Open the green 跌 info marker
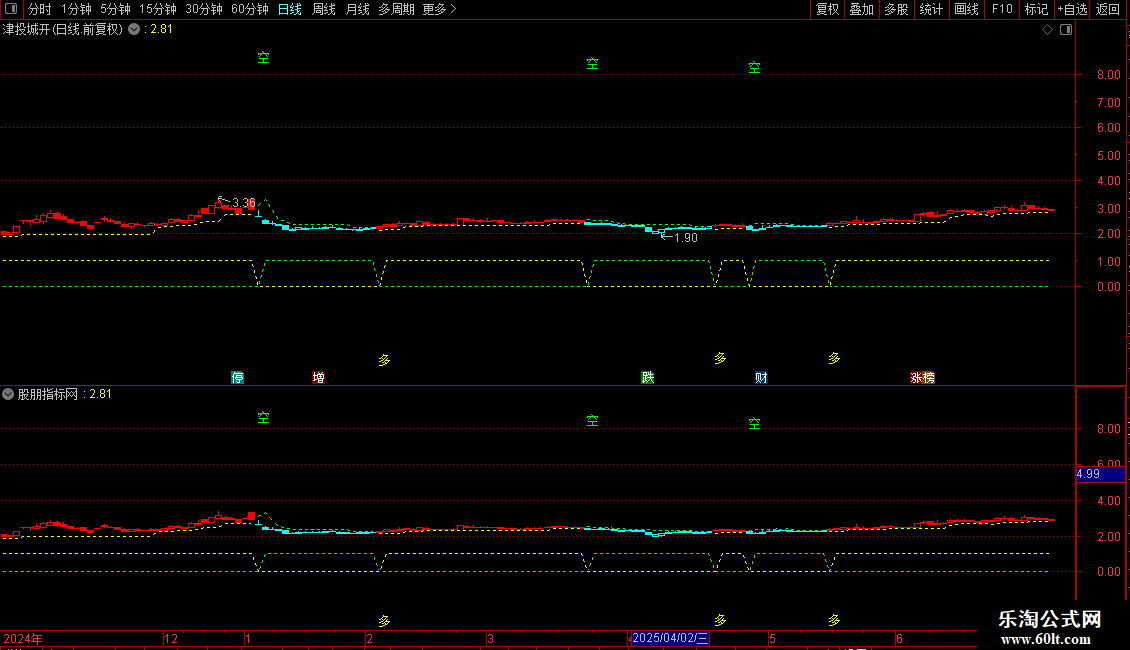This screenshot has height=650, width=1130. [x=648, y=378]
